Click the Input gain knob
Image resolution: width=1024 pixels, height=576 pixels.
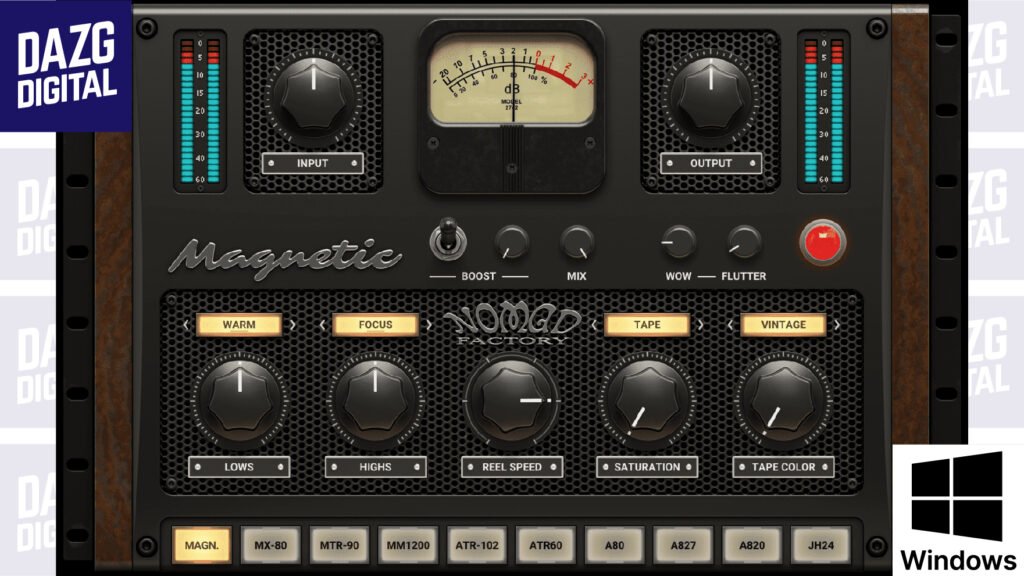click(313, 96)
